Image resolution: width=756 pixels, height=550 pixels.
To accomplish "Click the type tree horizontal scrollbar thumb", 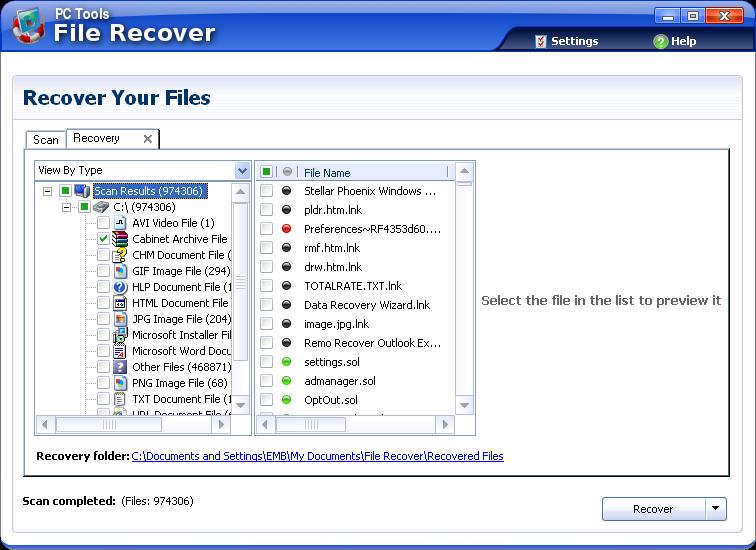I will click(x=109, y=425).
